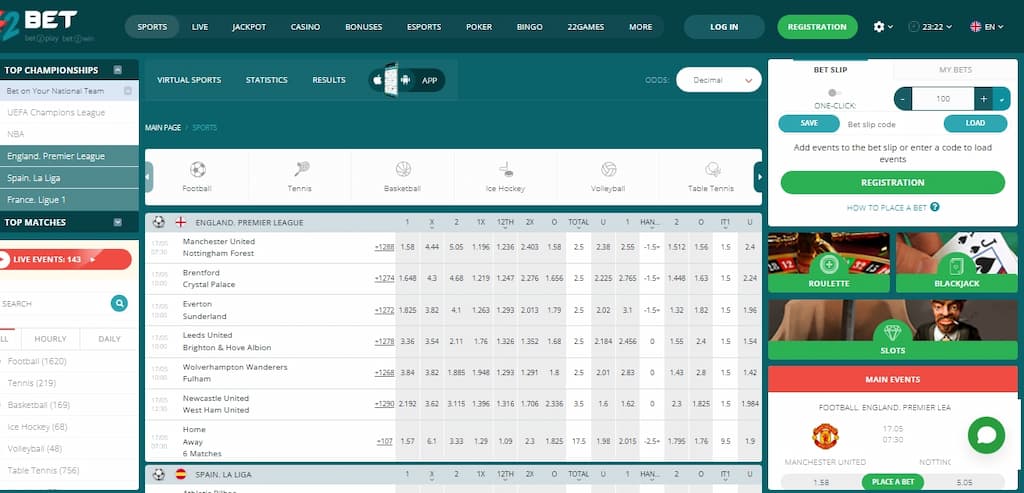Image resolution: width=1024 pixels, height=493 pixels.
Task: Increase stake with the plus button
Action: 984,99
